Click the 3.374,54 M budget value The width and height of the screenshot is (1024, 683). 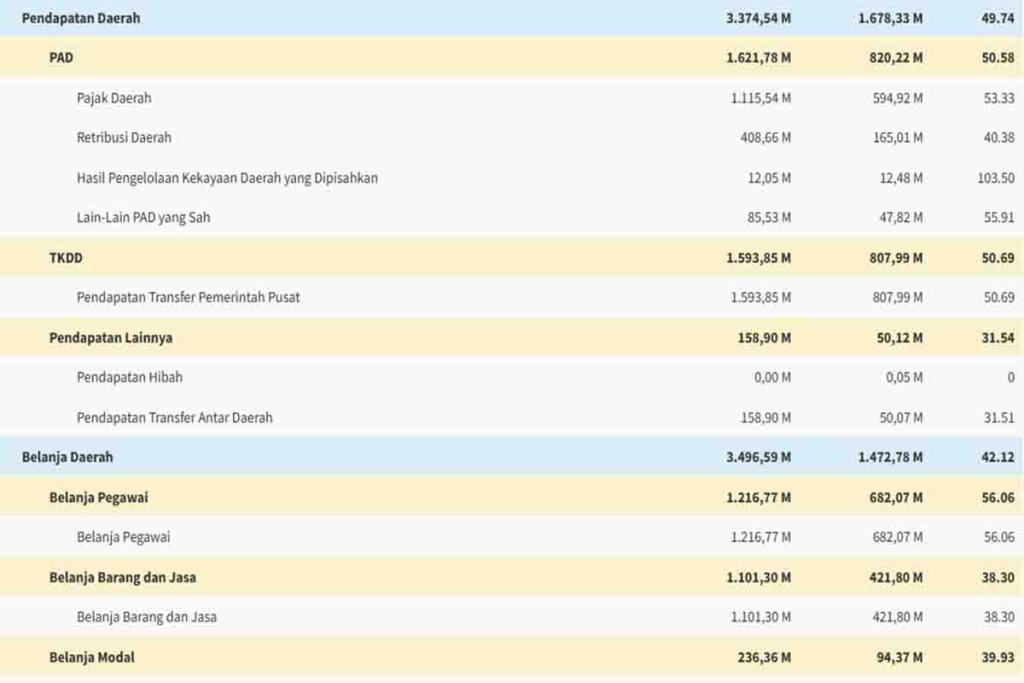point(758,18)
